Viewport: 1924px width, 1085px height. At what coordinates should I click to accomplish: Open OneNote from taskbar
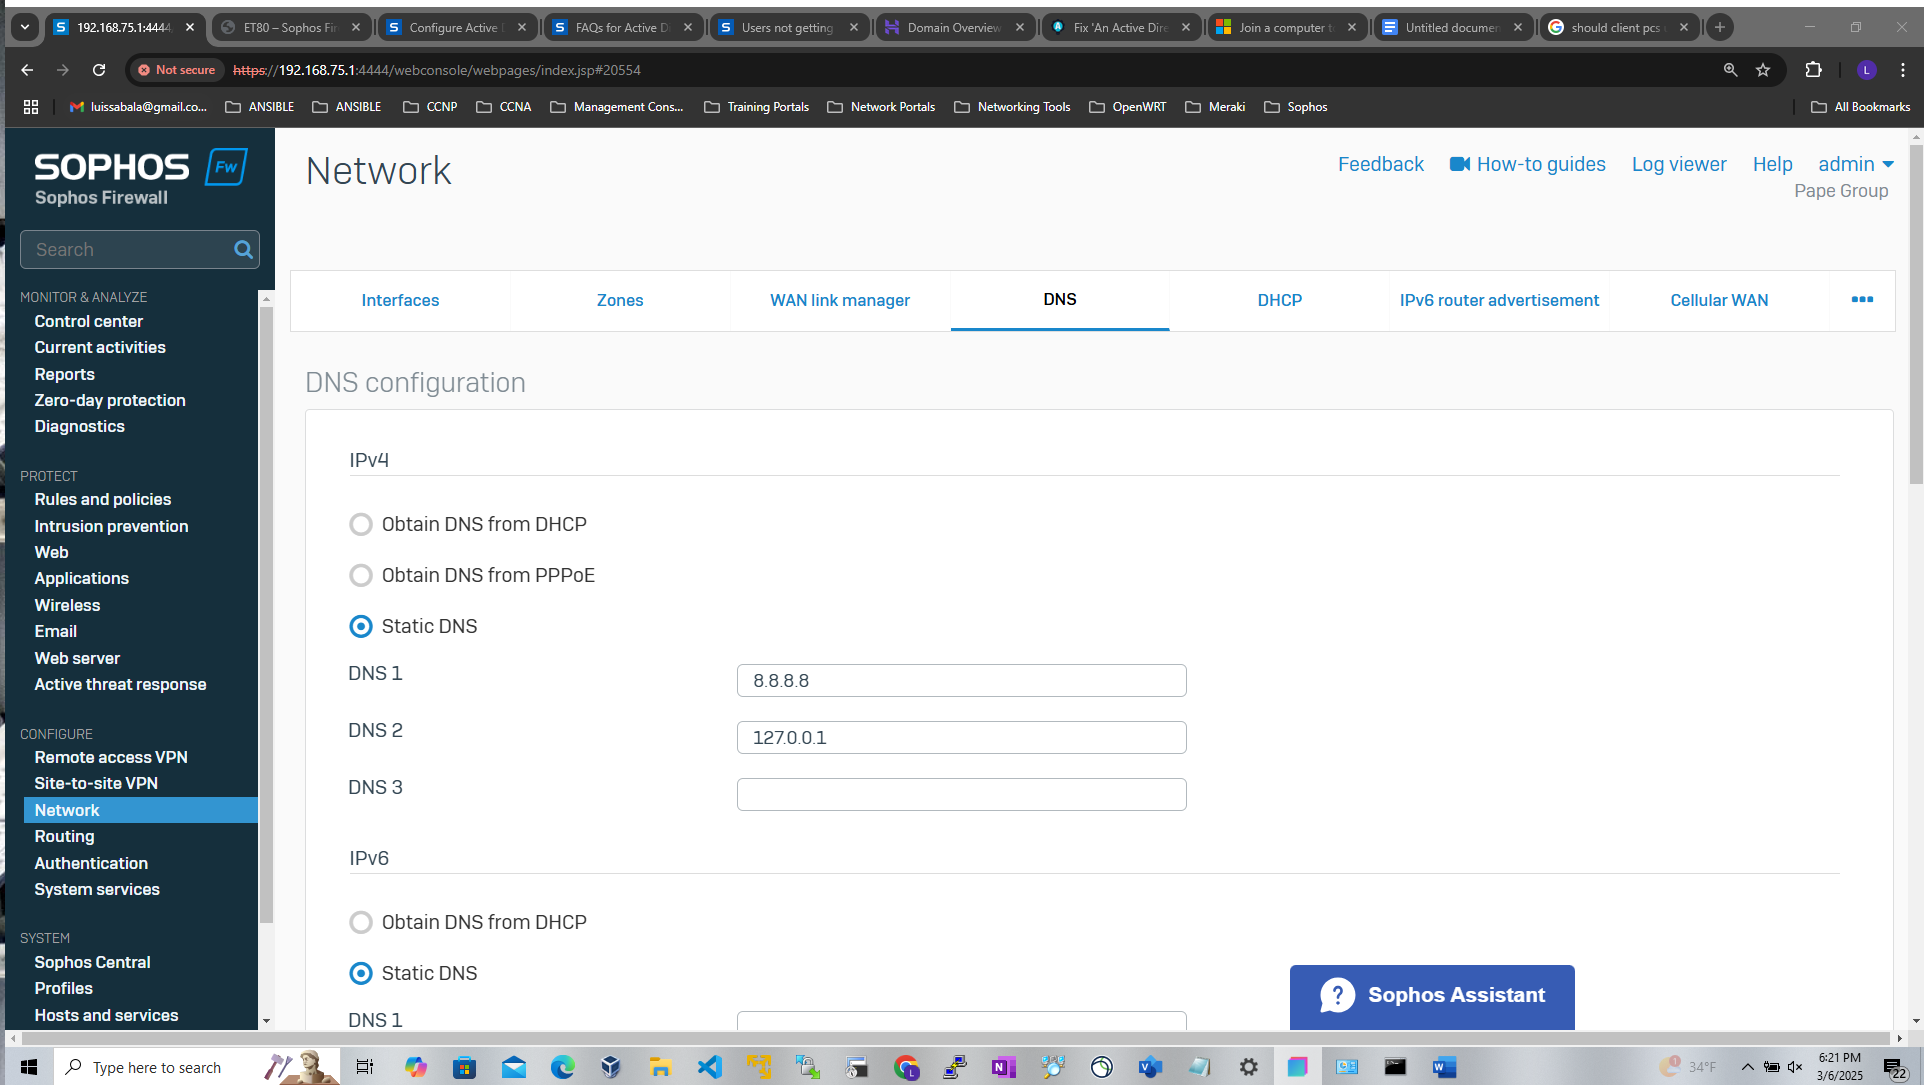[1003, 1067]
